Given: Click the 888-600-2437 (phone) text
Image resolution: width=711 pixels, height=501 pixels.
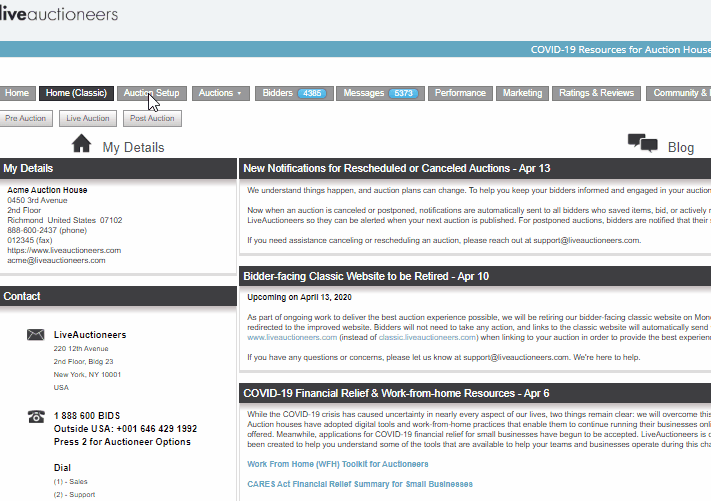Looking at the screenshot, I should 47,230.
